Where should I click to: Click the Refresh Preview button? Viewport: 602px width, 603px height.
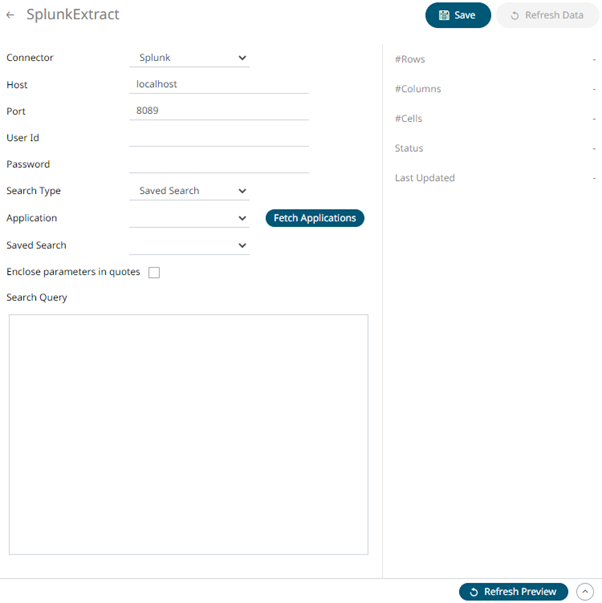pos(513,592)
